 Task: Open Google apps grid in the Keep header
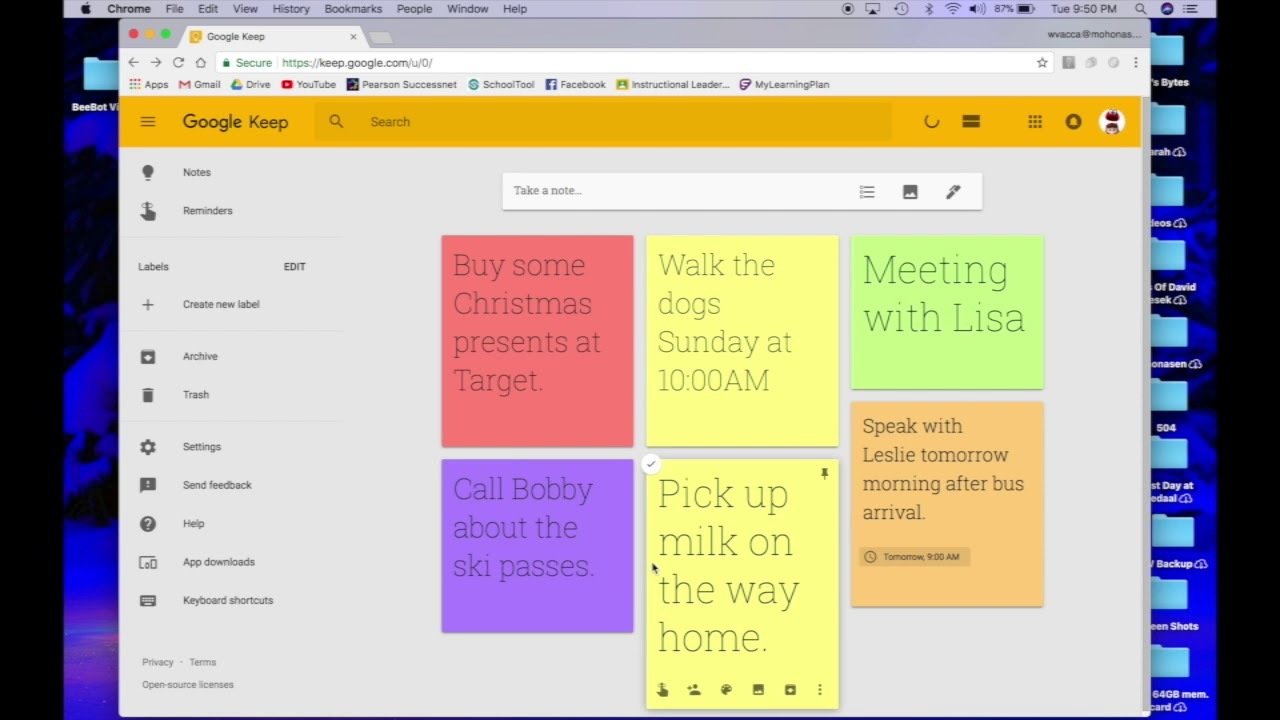point(1035,121)
